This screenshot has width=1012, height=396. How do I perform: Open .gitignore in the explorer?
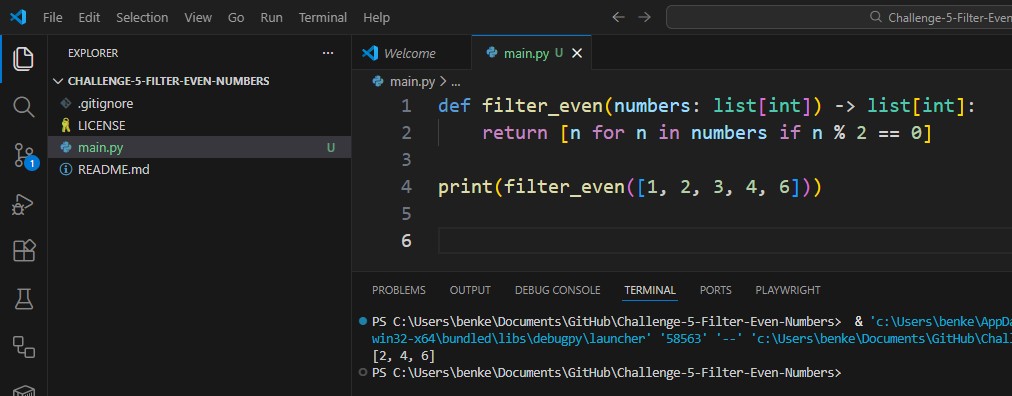coord(199,103)
